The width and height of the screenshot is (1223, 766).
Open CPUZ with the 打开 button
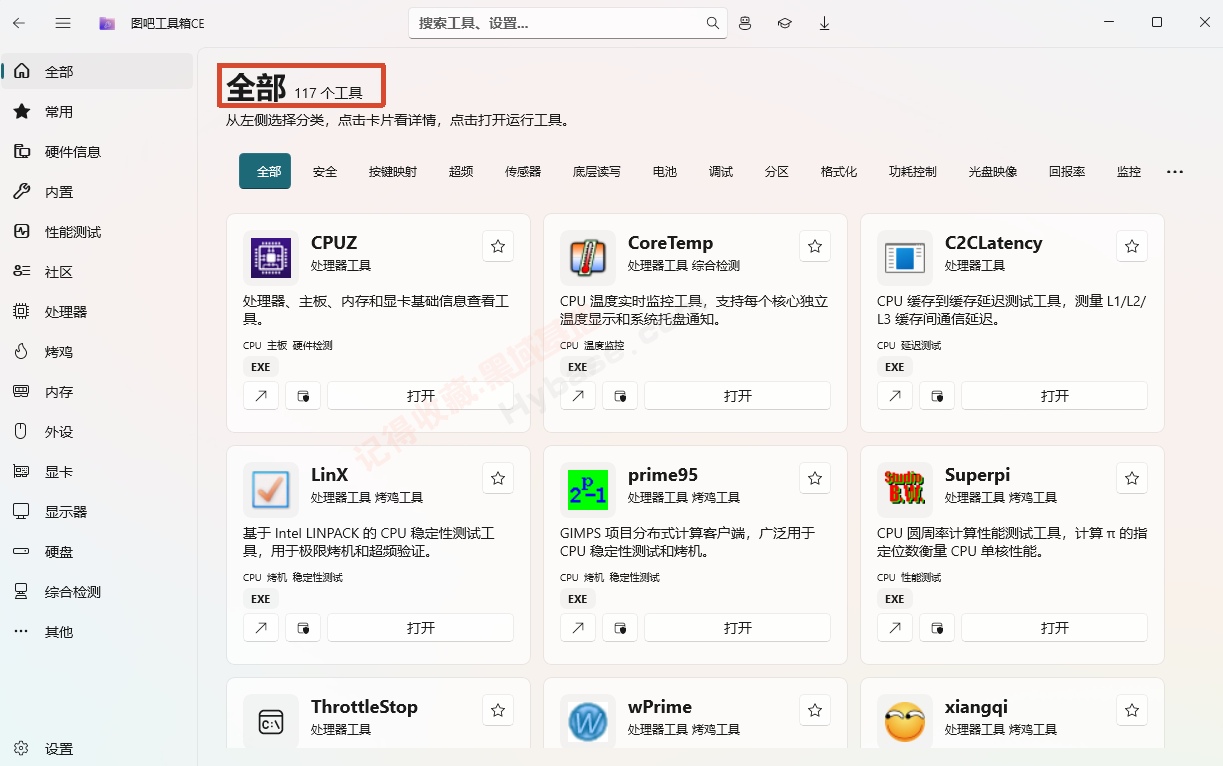(x=421, y=396)
